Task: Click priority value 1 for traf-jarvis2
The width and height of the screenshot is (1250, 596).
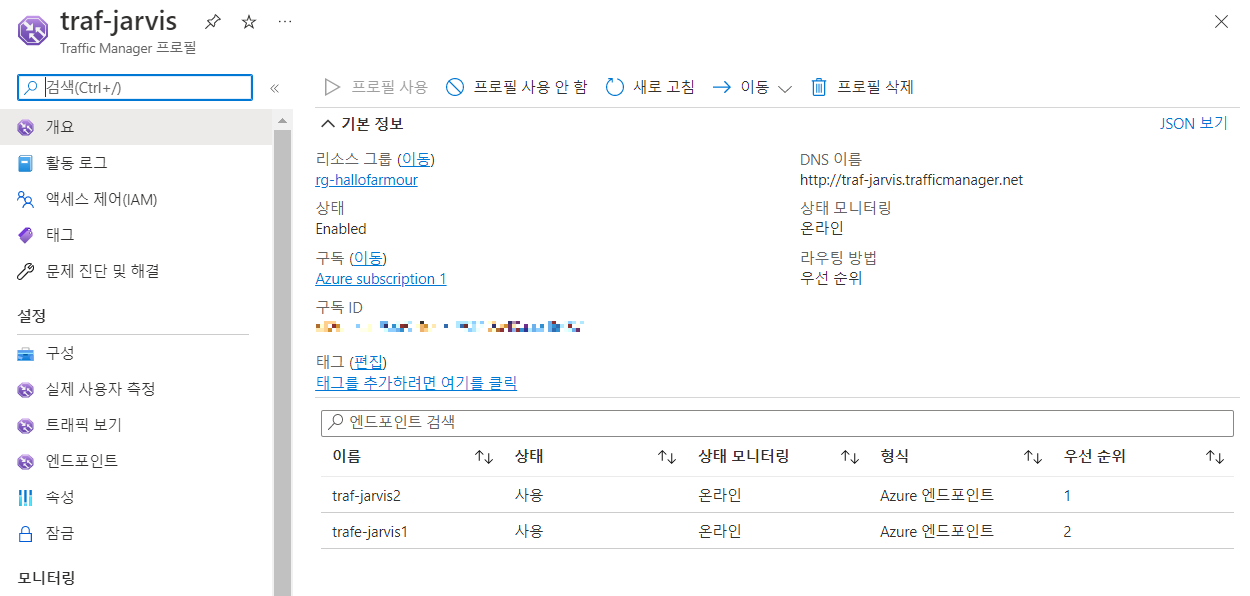Action: coord(1067,496)
